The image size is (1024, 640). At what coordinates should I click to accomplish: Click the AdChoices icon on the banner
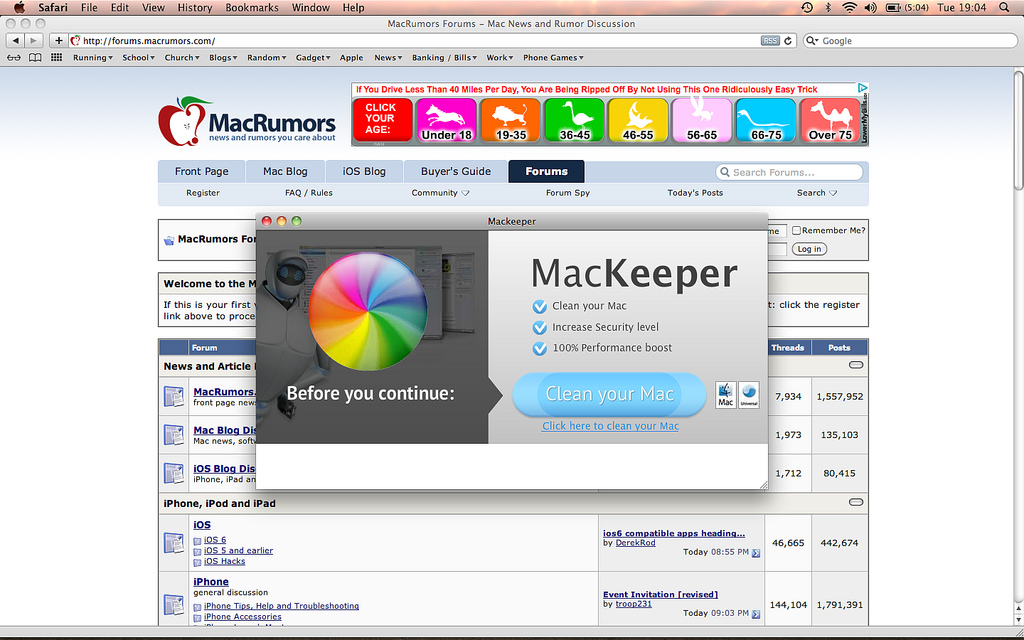point(863,88)
